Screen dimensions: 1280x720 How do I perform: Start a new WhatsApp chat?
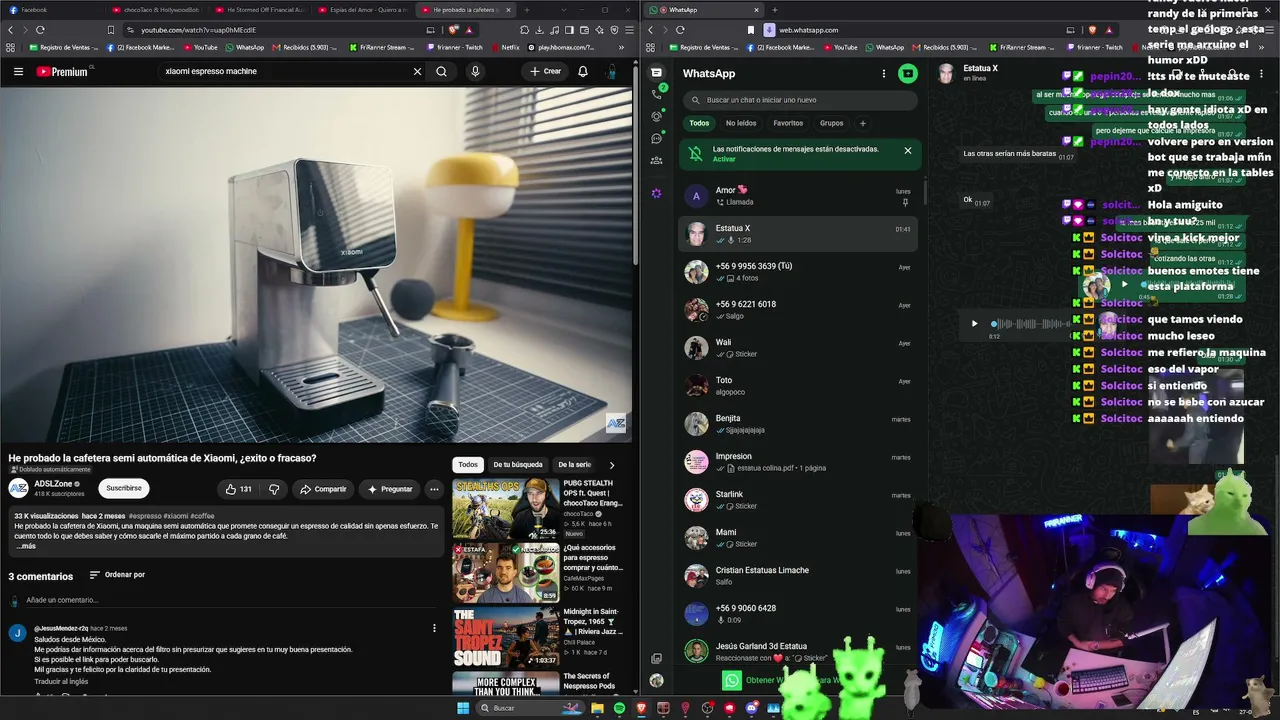click(x=908, y=73)
